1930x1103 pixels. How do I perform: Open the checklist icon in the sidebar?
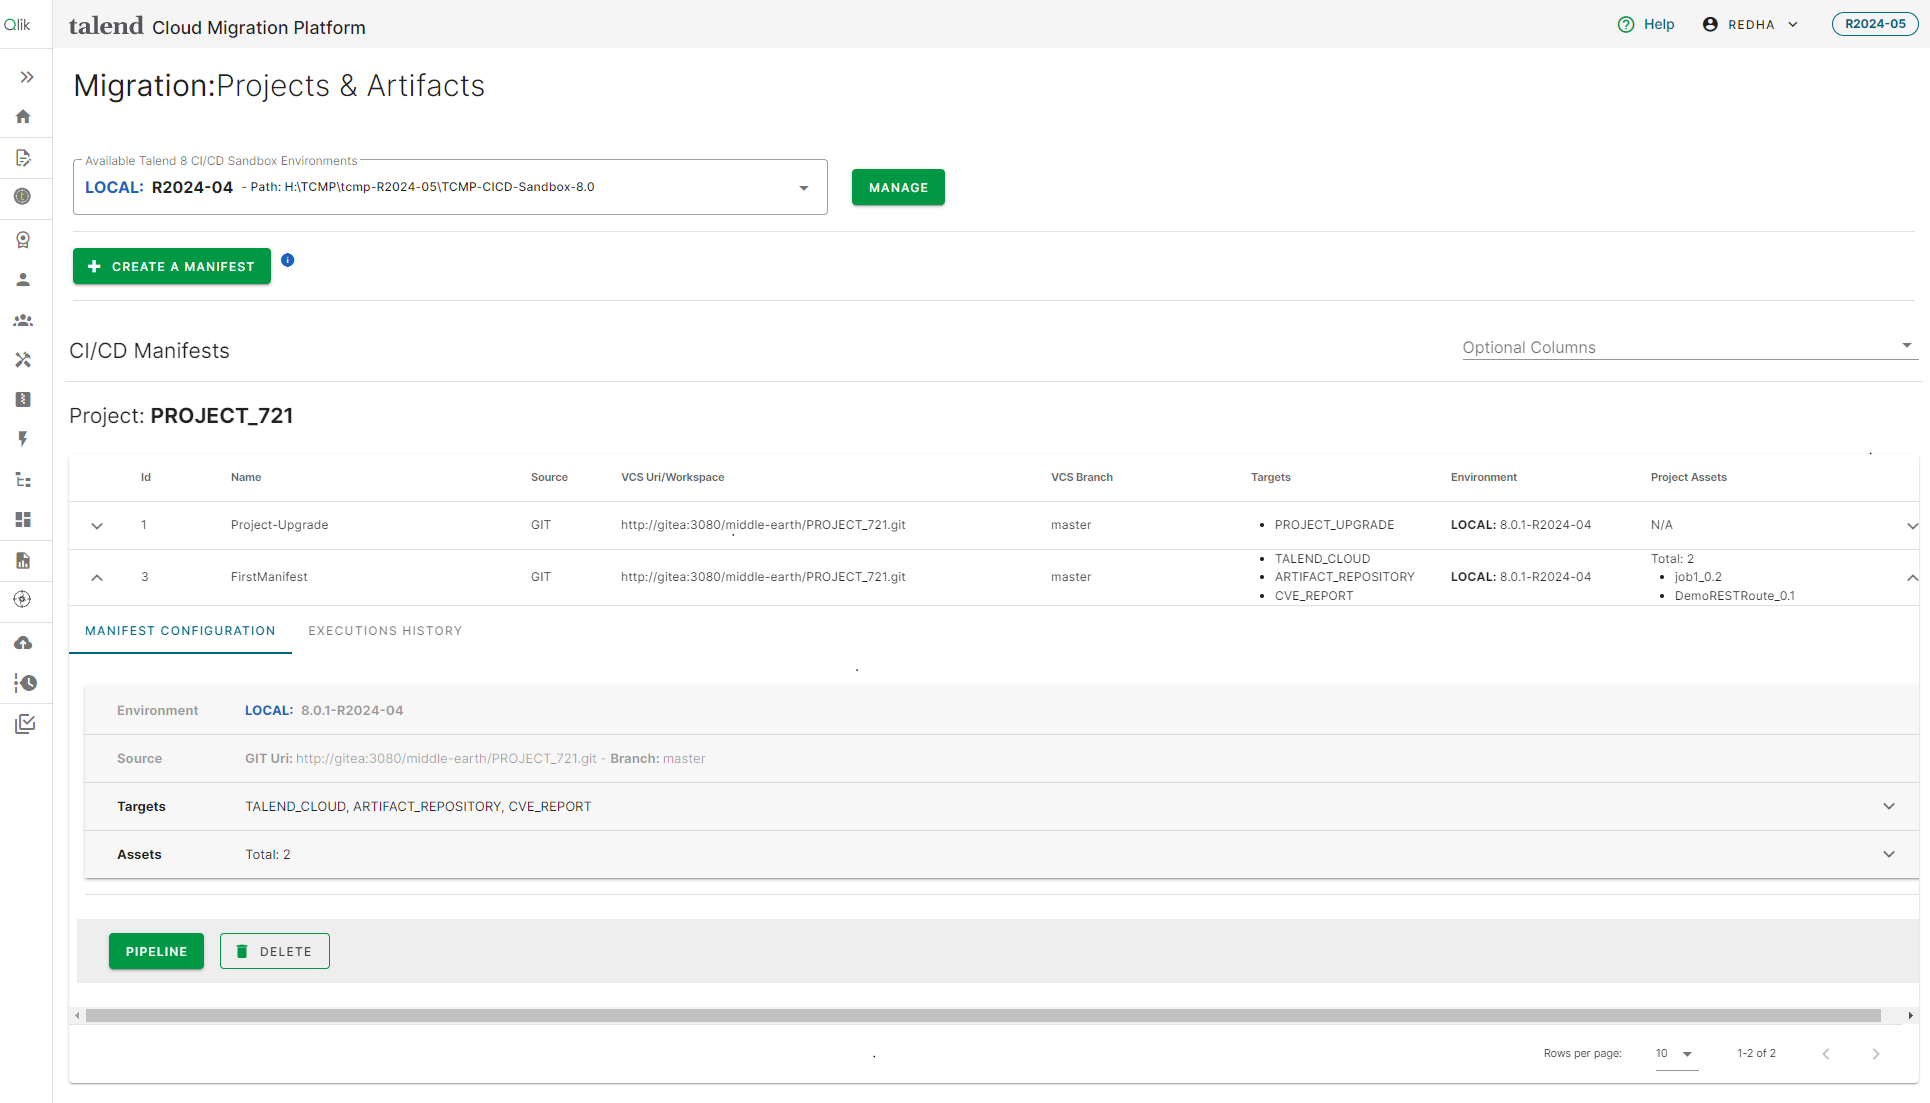(x=25, y=723)
